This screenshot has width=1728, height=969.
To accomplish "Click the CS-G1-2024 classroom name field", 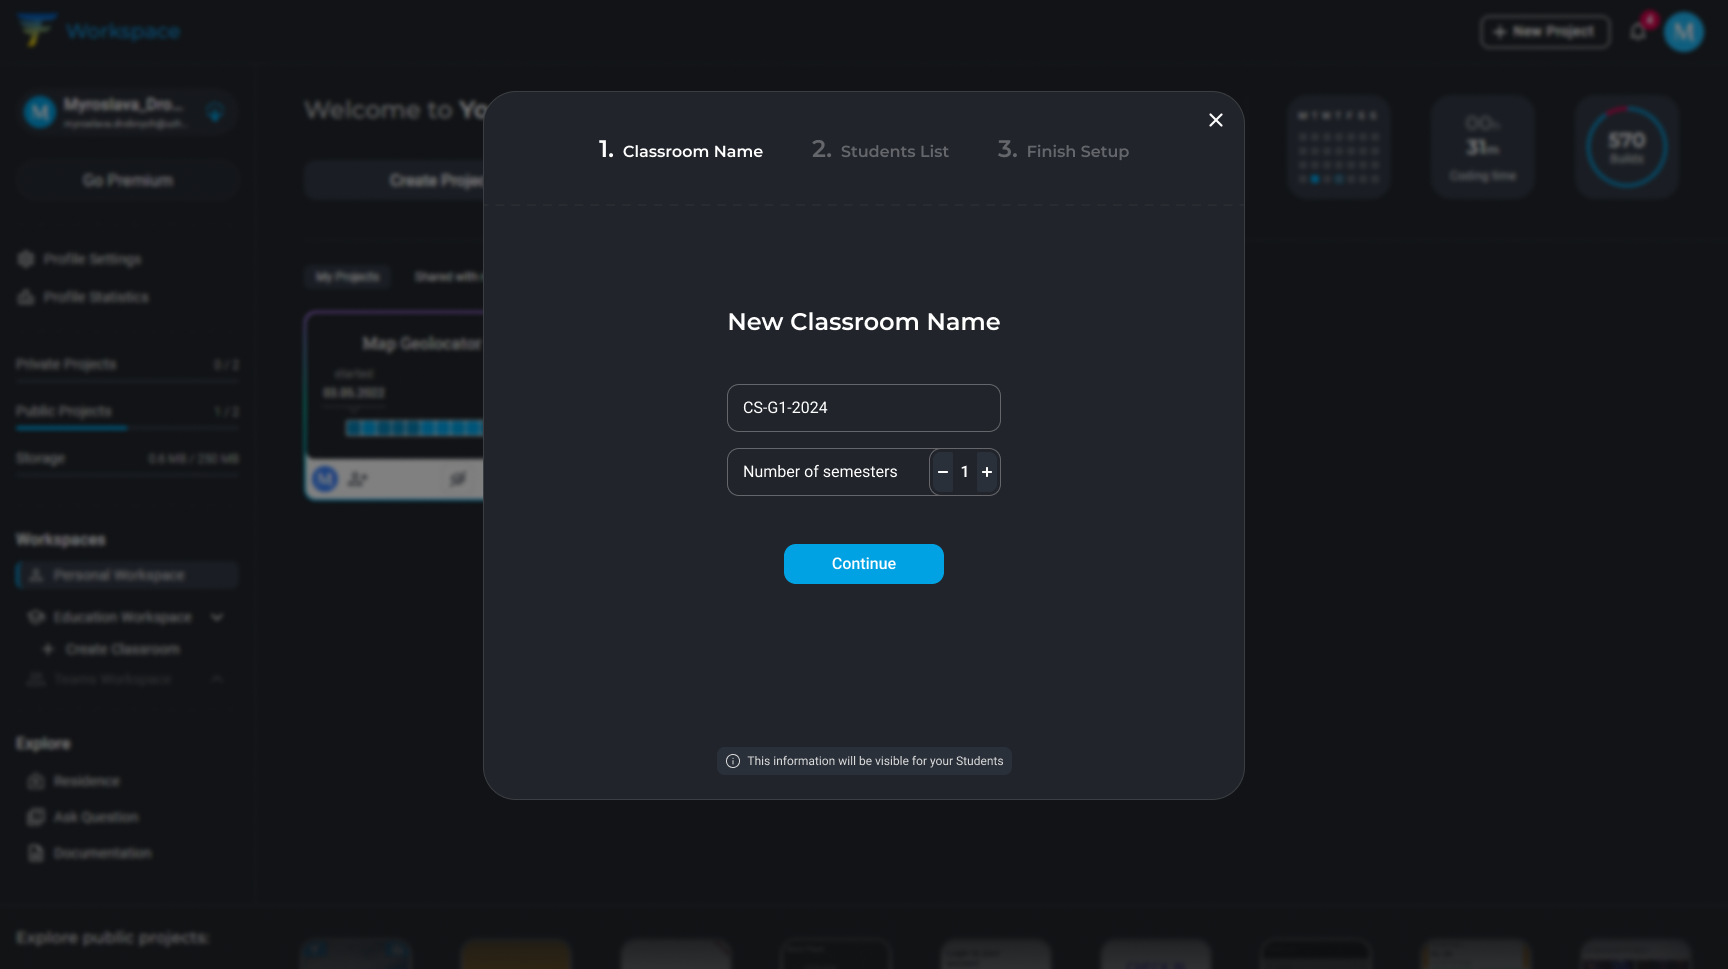I will pyautogui.click(x=863, y=407).
